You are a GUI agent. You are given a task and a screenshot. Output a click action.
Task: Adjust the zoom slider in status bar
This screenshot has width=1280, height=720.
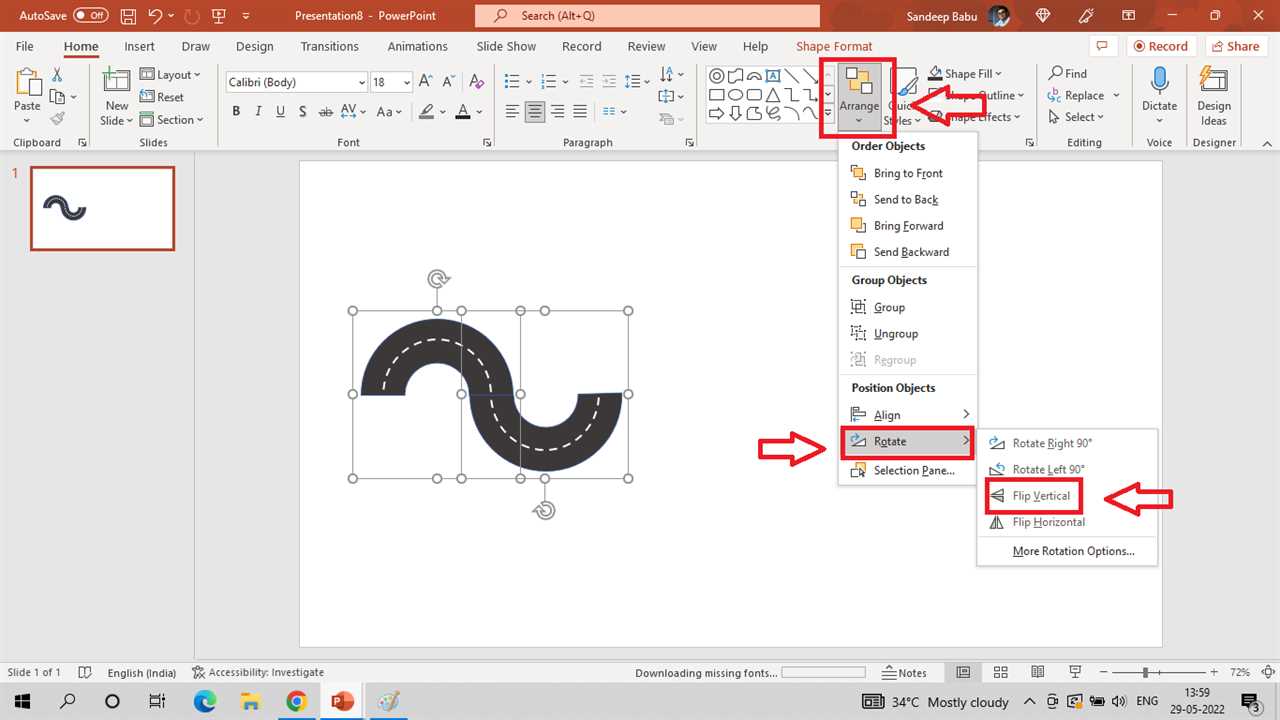tap(1145, 673)
